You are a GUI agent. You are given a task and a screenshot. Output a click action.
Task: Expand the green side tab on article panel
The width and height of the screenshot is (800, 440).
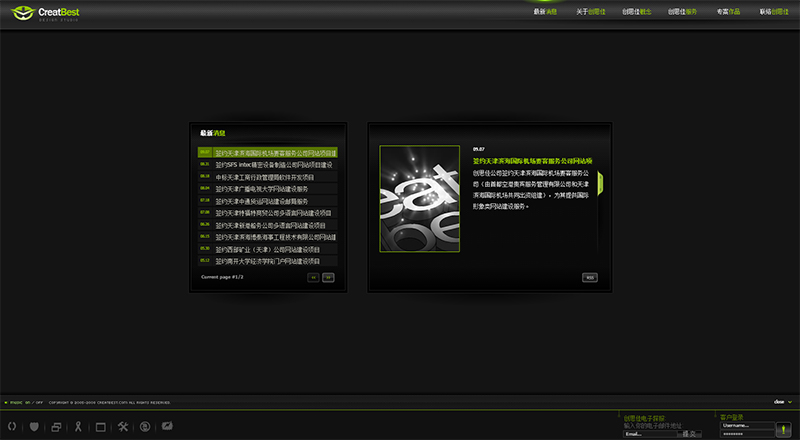602,184
